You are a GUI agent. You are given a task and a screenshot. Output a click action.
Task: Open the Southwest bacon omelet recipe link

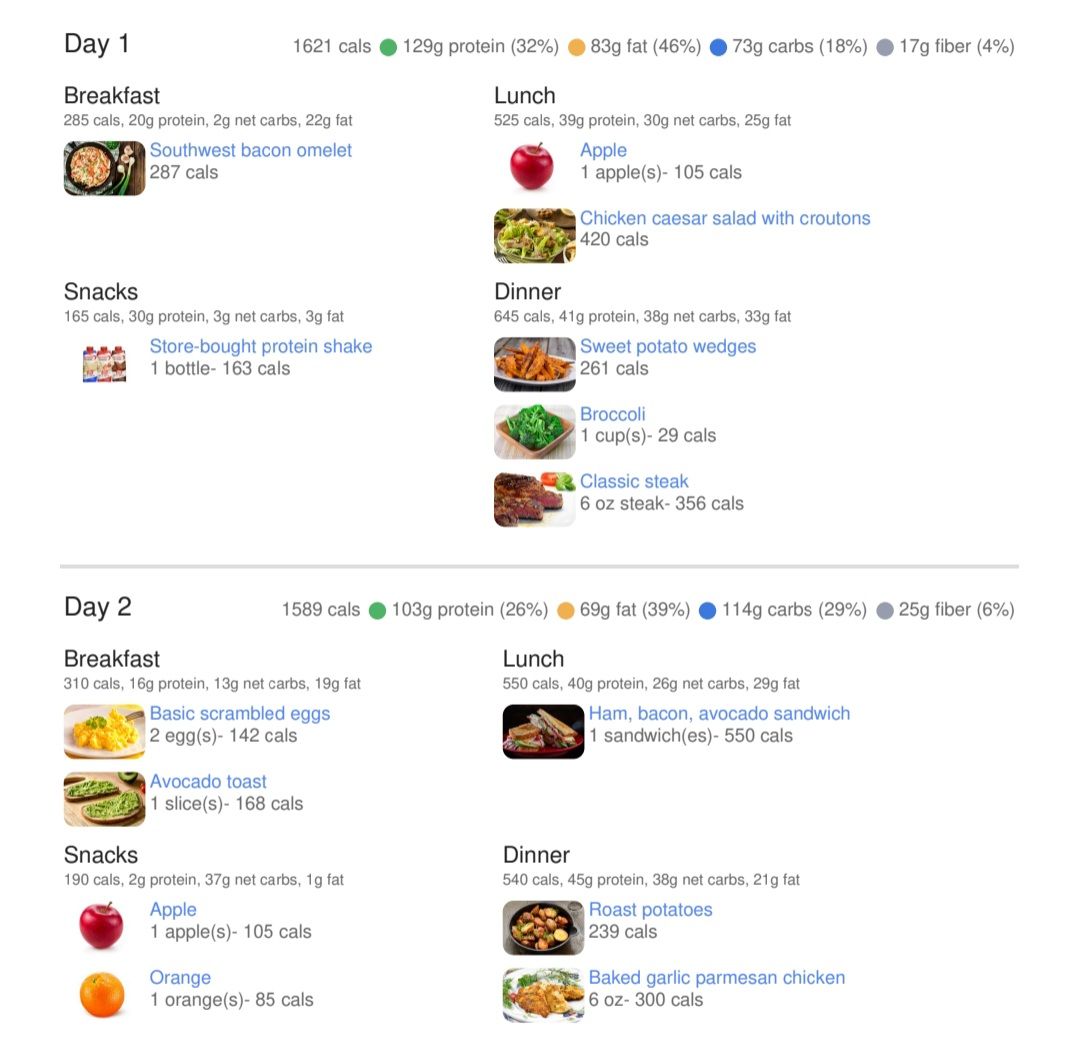(251, 150)
